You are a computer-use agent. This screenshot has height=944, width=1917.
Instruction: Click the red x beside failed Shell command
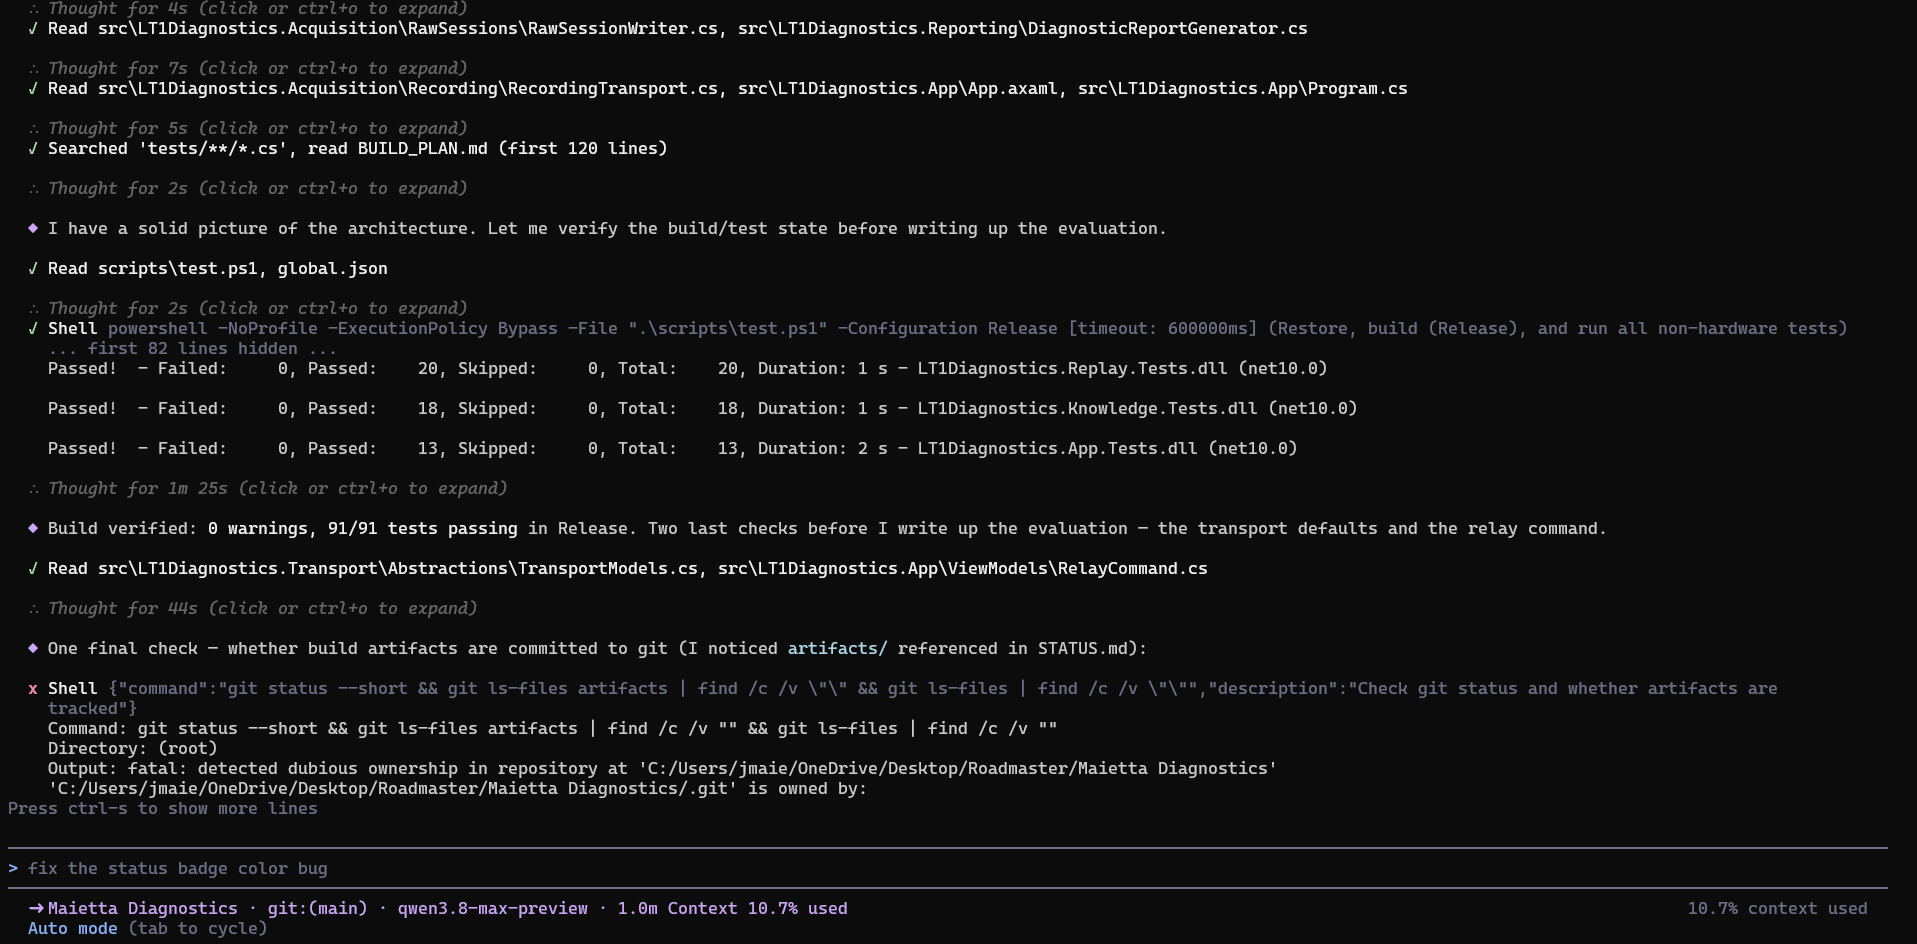tap(33, 689)
